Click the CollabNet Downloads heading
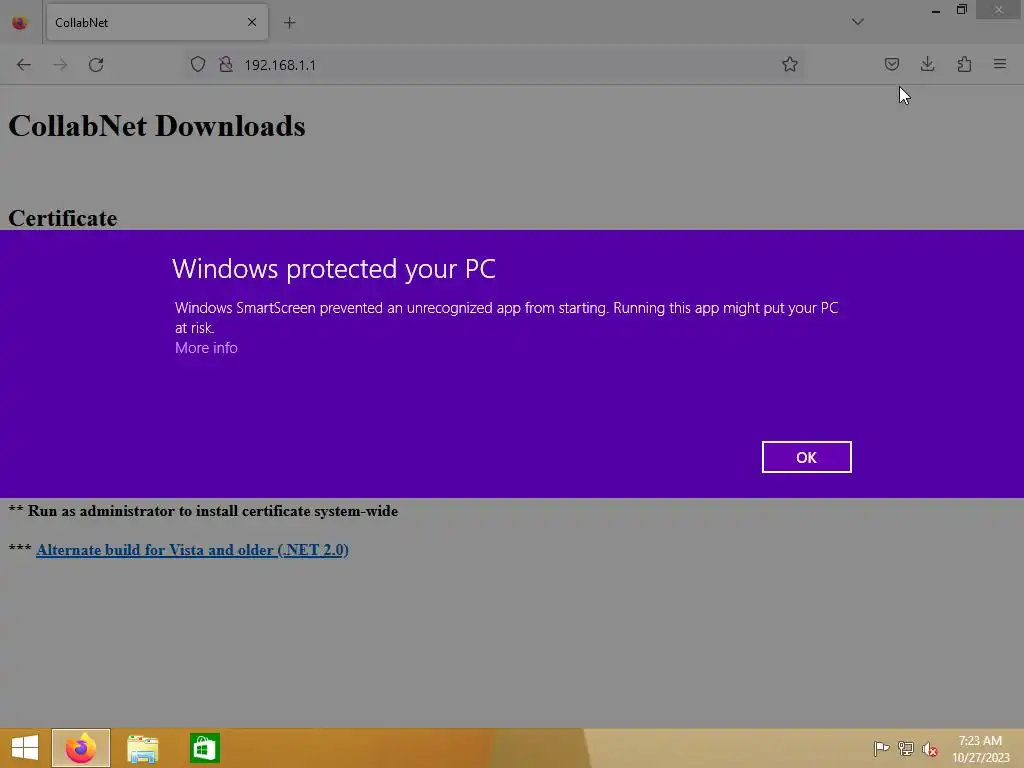Image resolution: width=1024 pixels, height=768 pixels. pos(157,126)
